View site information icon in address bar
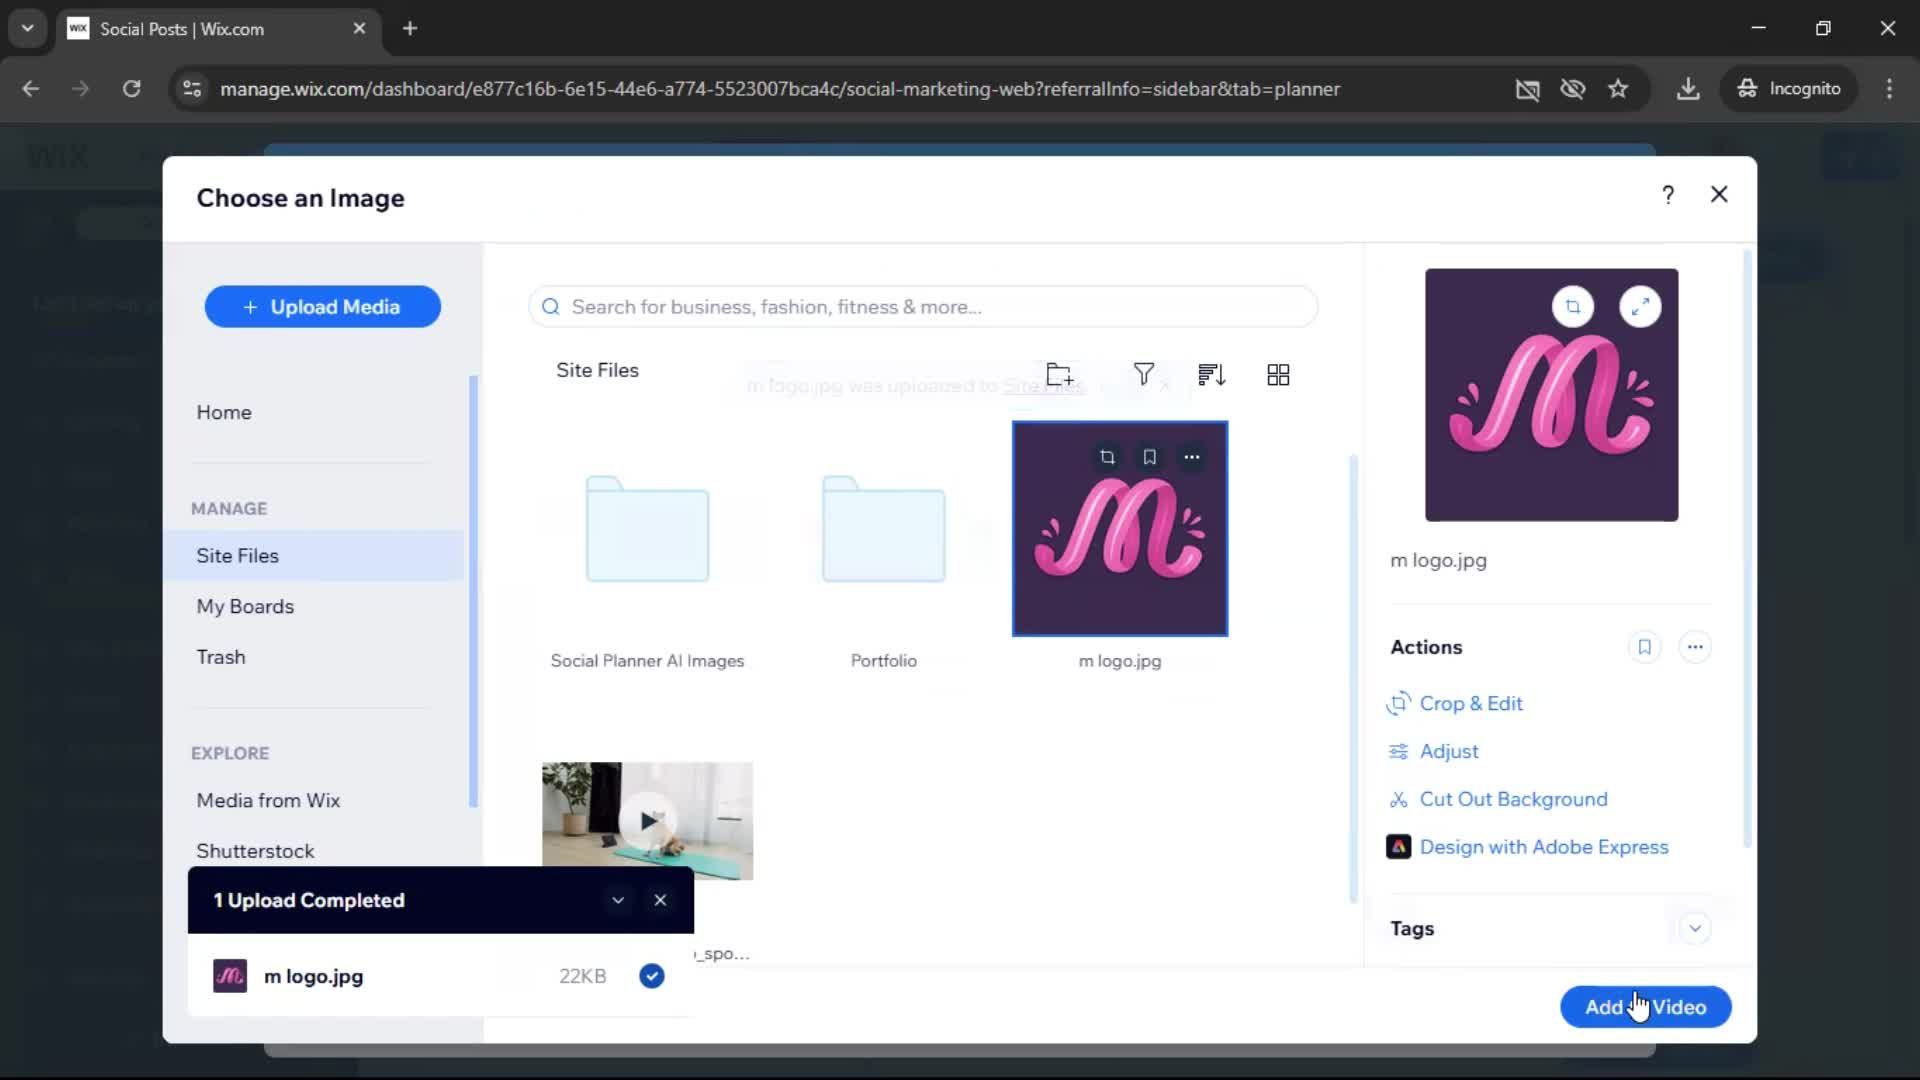This screenshot has height=1080, width=1920. (x=191, y=89)
